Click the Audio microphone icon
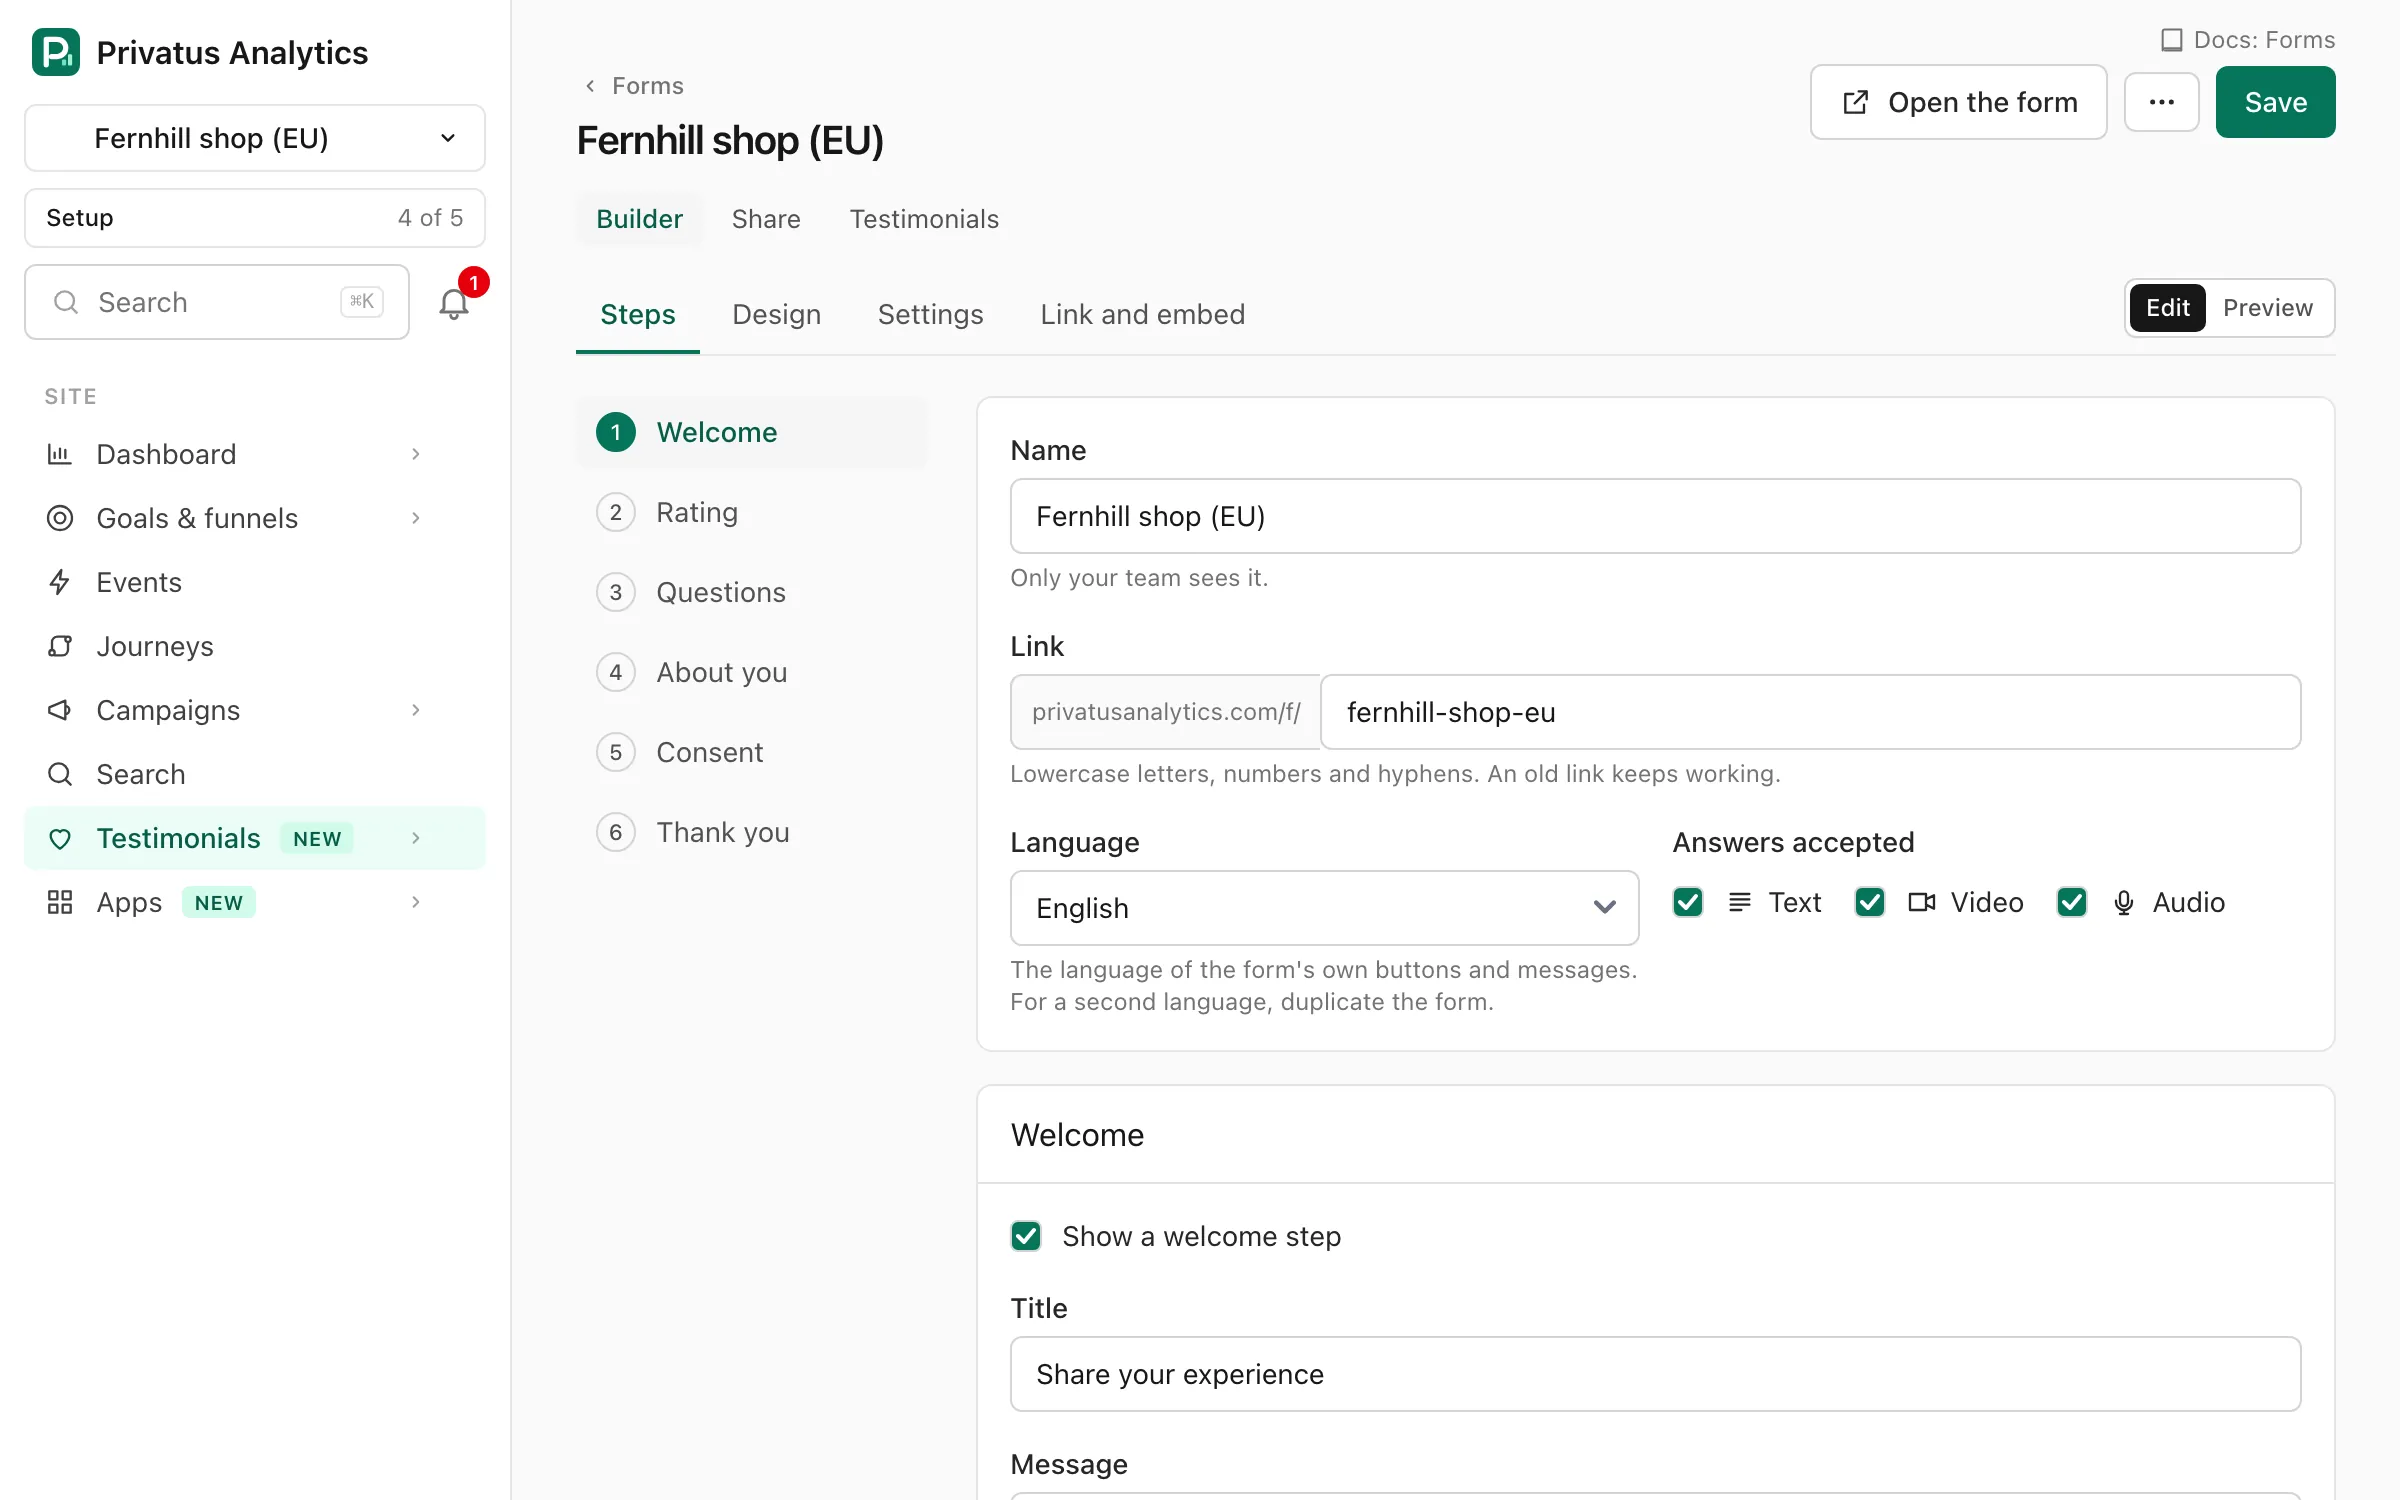Viewport: 2400px width, 1500px height. [2124, 902]
